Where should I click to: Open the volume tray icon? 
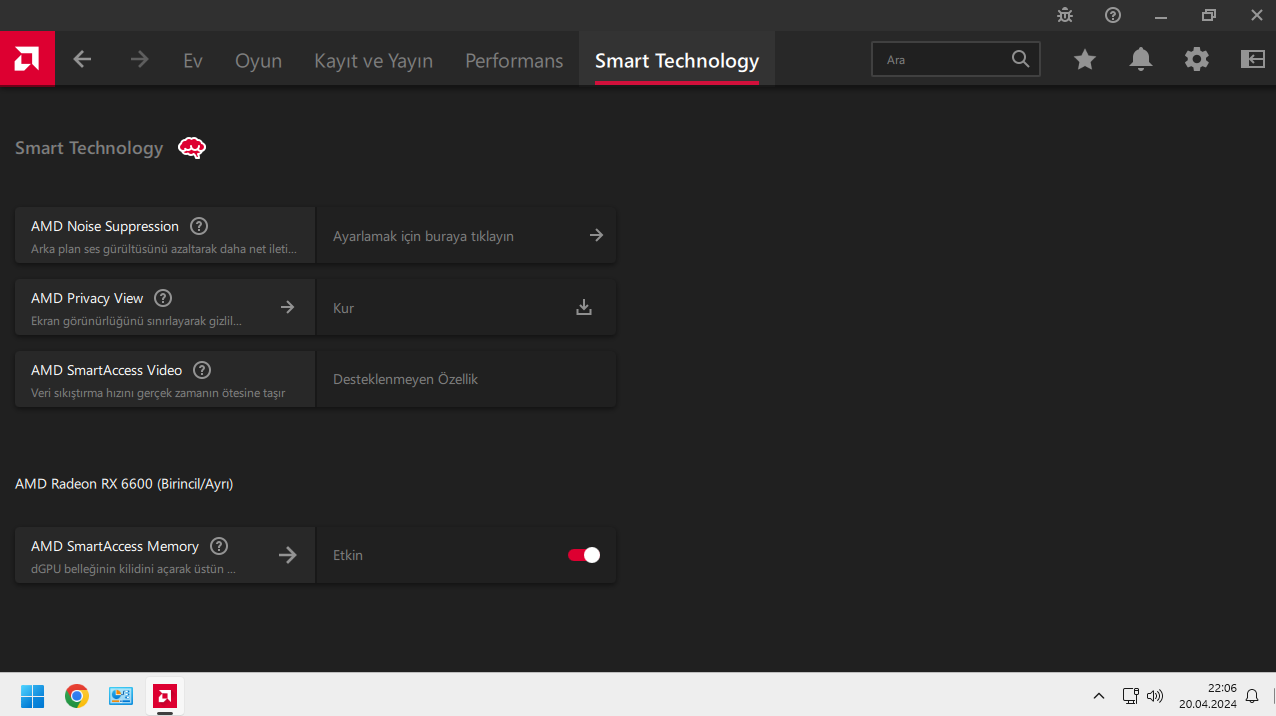coord(1155,696)
